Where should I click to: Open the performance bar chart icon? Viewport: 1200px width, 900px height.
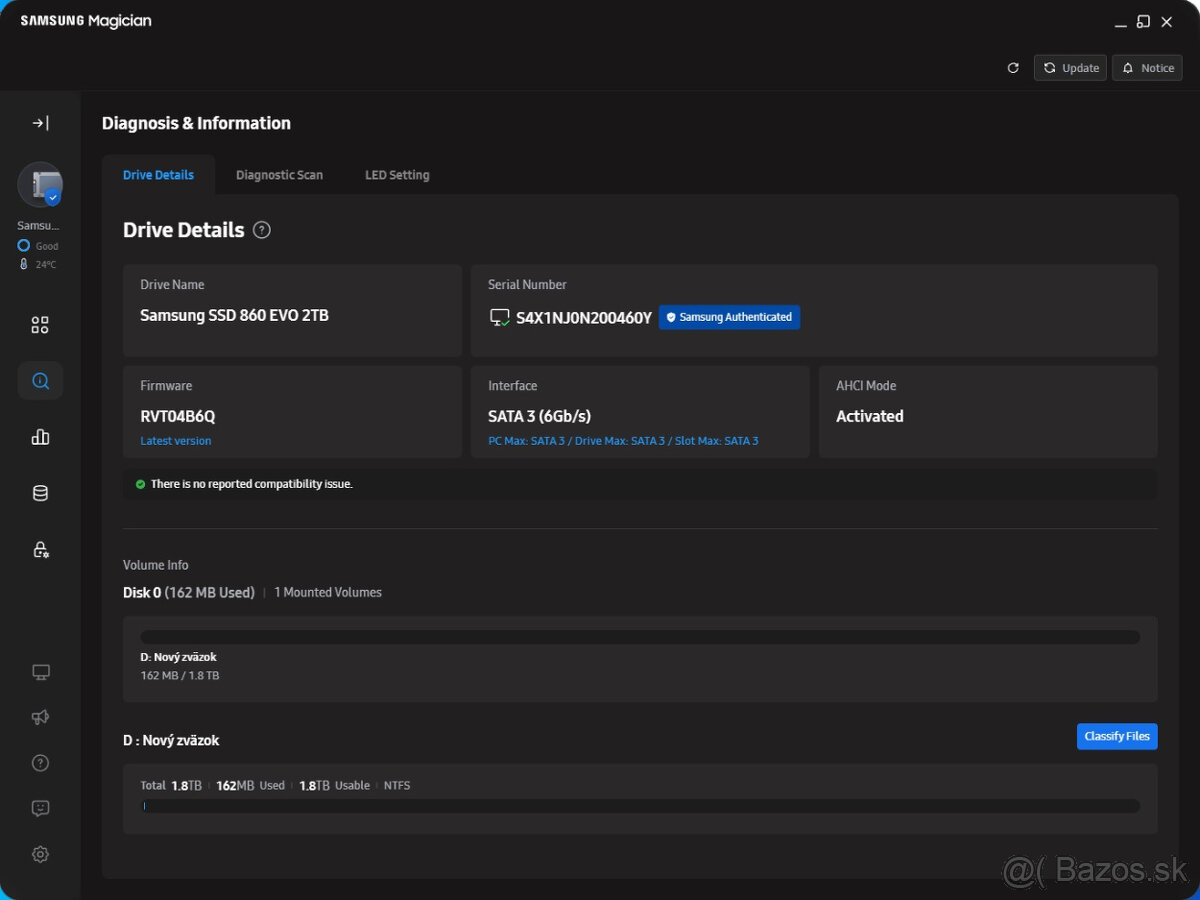point(40,437)
